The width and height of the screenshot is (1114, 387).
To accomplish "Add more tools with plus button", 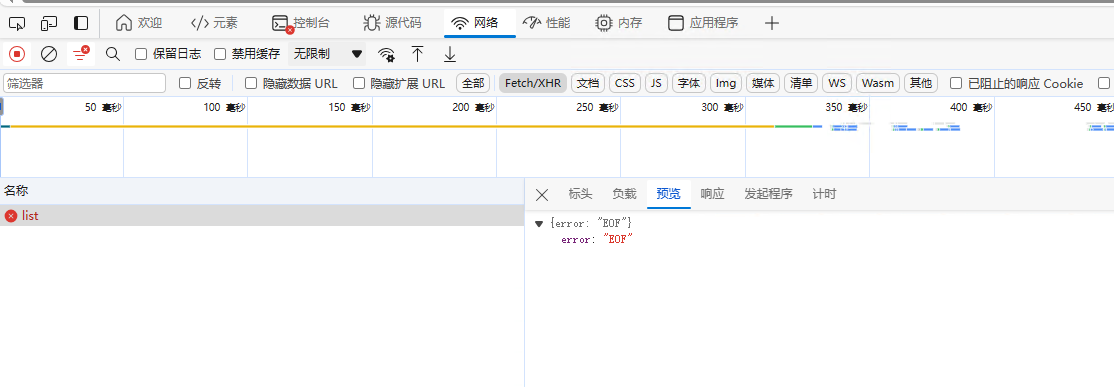I will (772, 23).
